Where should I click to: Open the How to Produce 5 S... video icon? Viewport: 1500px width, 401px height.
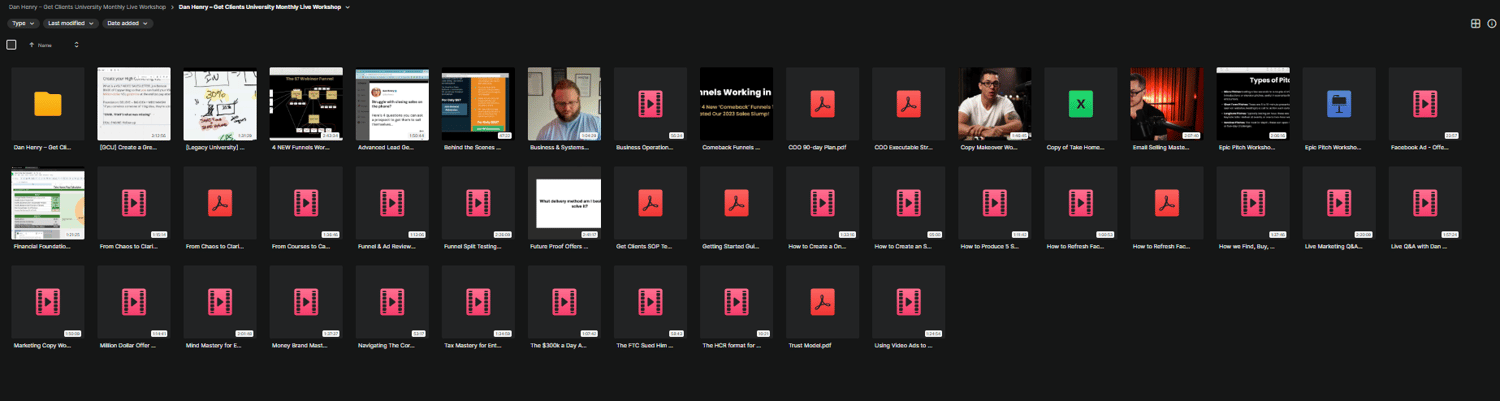[x=994, y=203]
